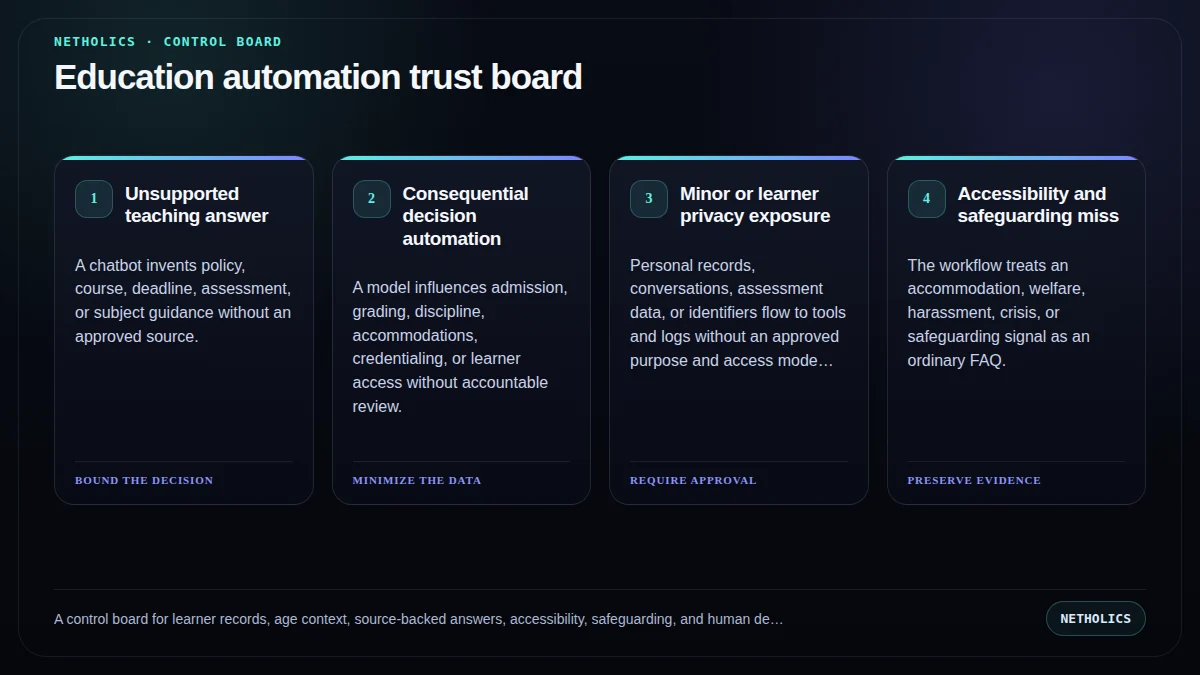Click the footer text 'A control board for learner records'
Image resolution: width=1200 pixels, height=675 pixels.
click(419, 619)
